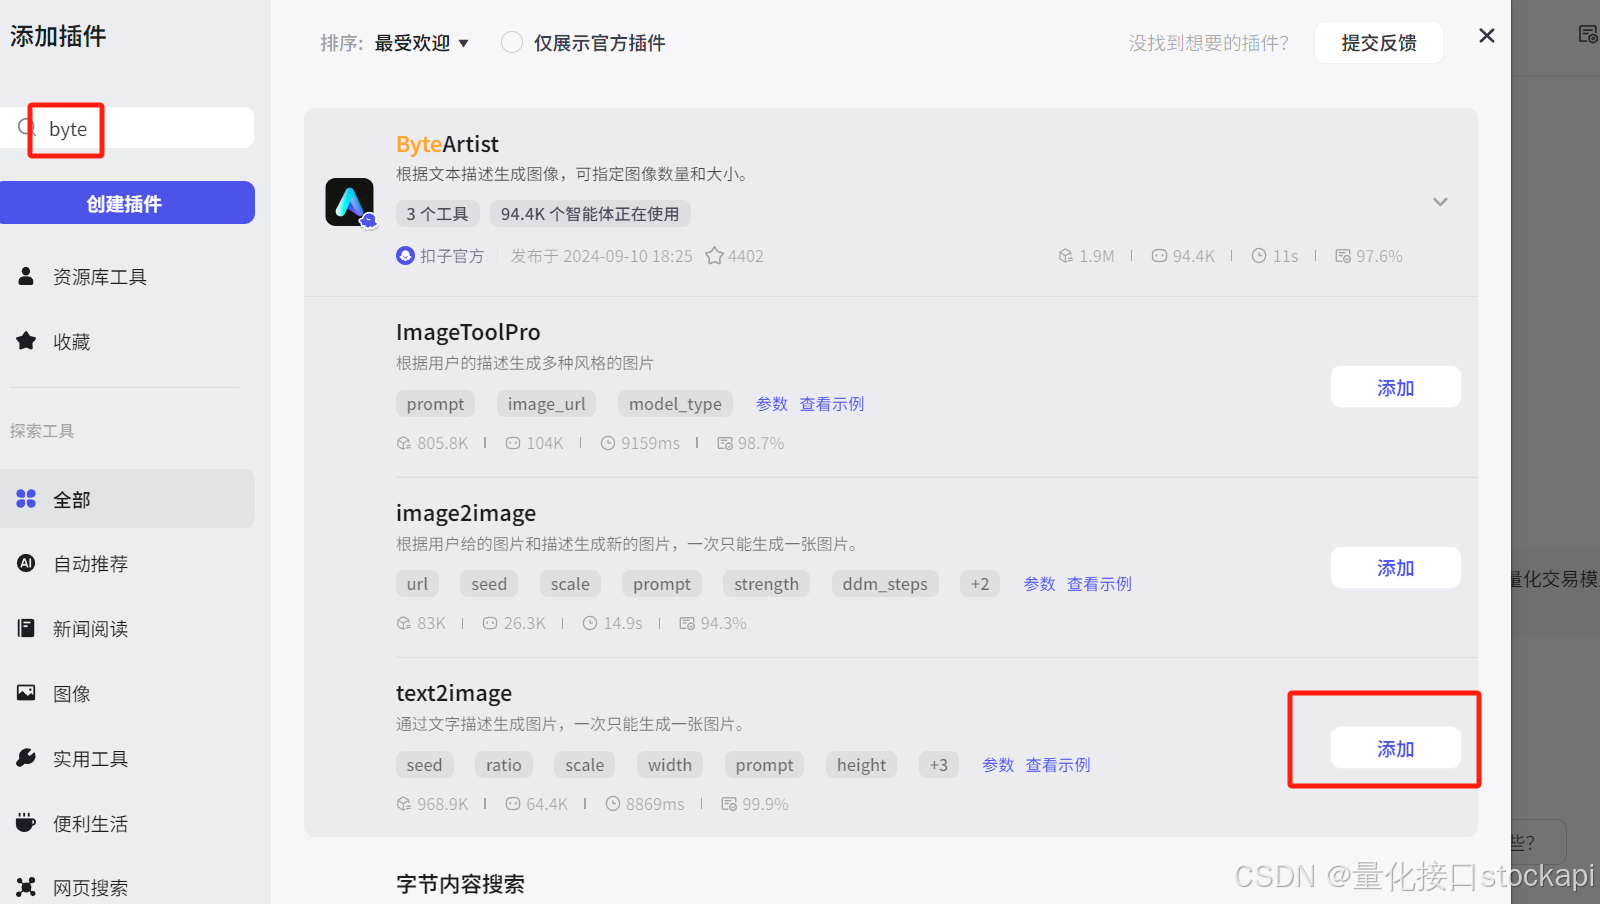Click the ddm_steps parameter tag
This screenshot has width=1600, height=904.
[885, 584]
